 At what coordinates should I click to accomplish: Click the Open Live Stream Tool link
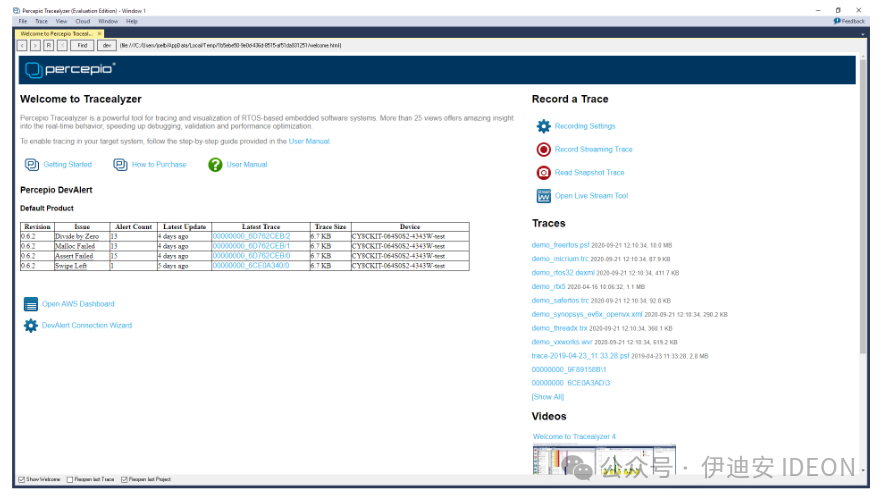tap(591, 196)
